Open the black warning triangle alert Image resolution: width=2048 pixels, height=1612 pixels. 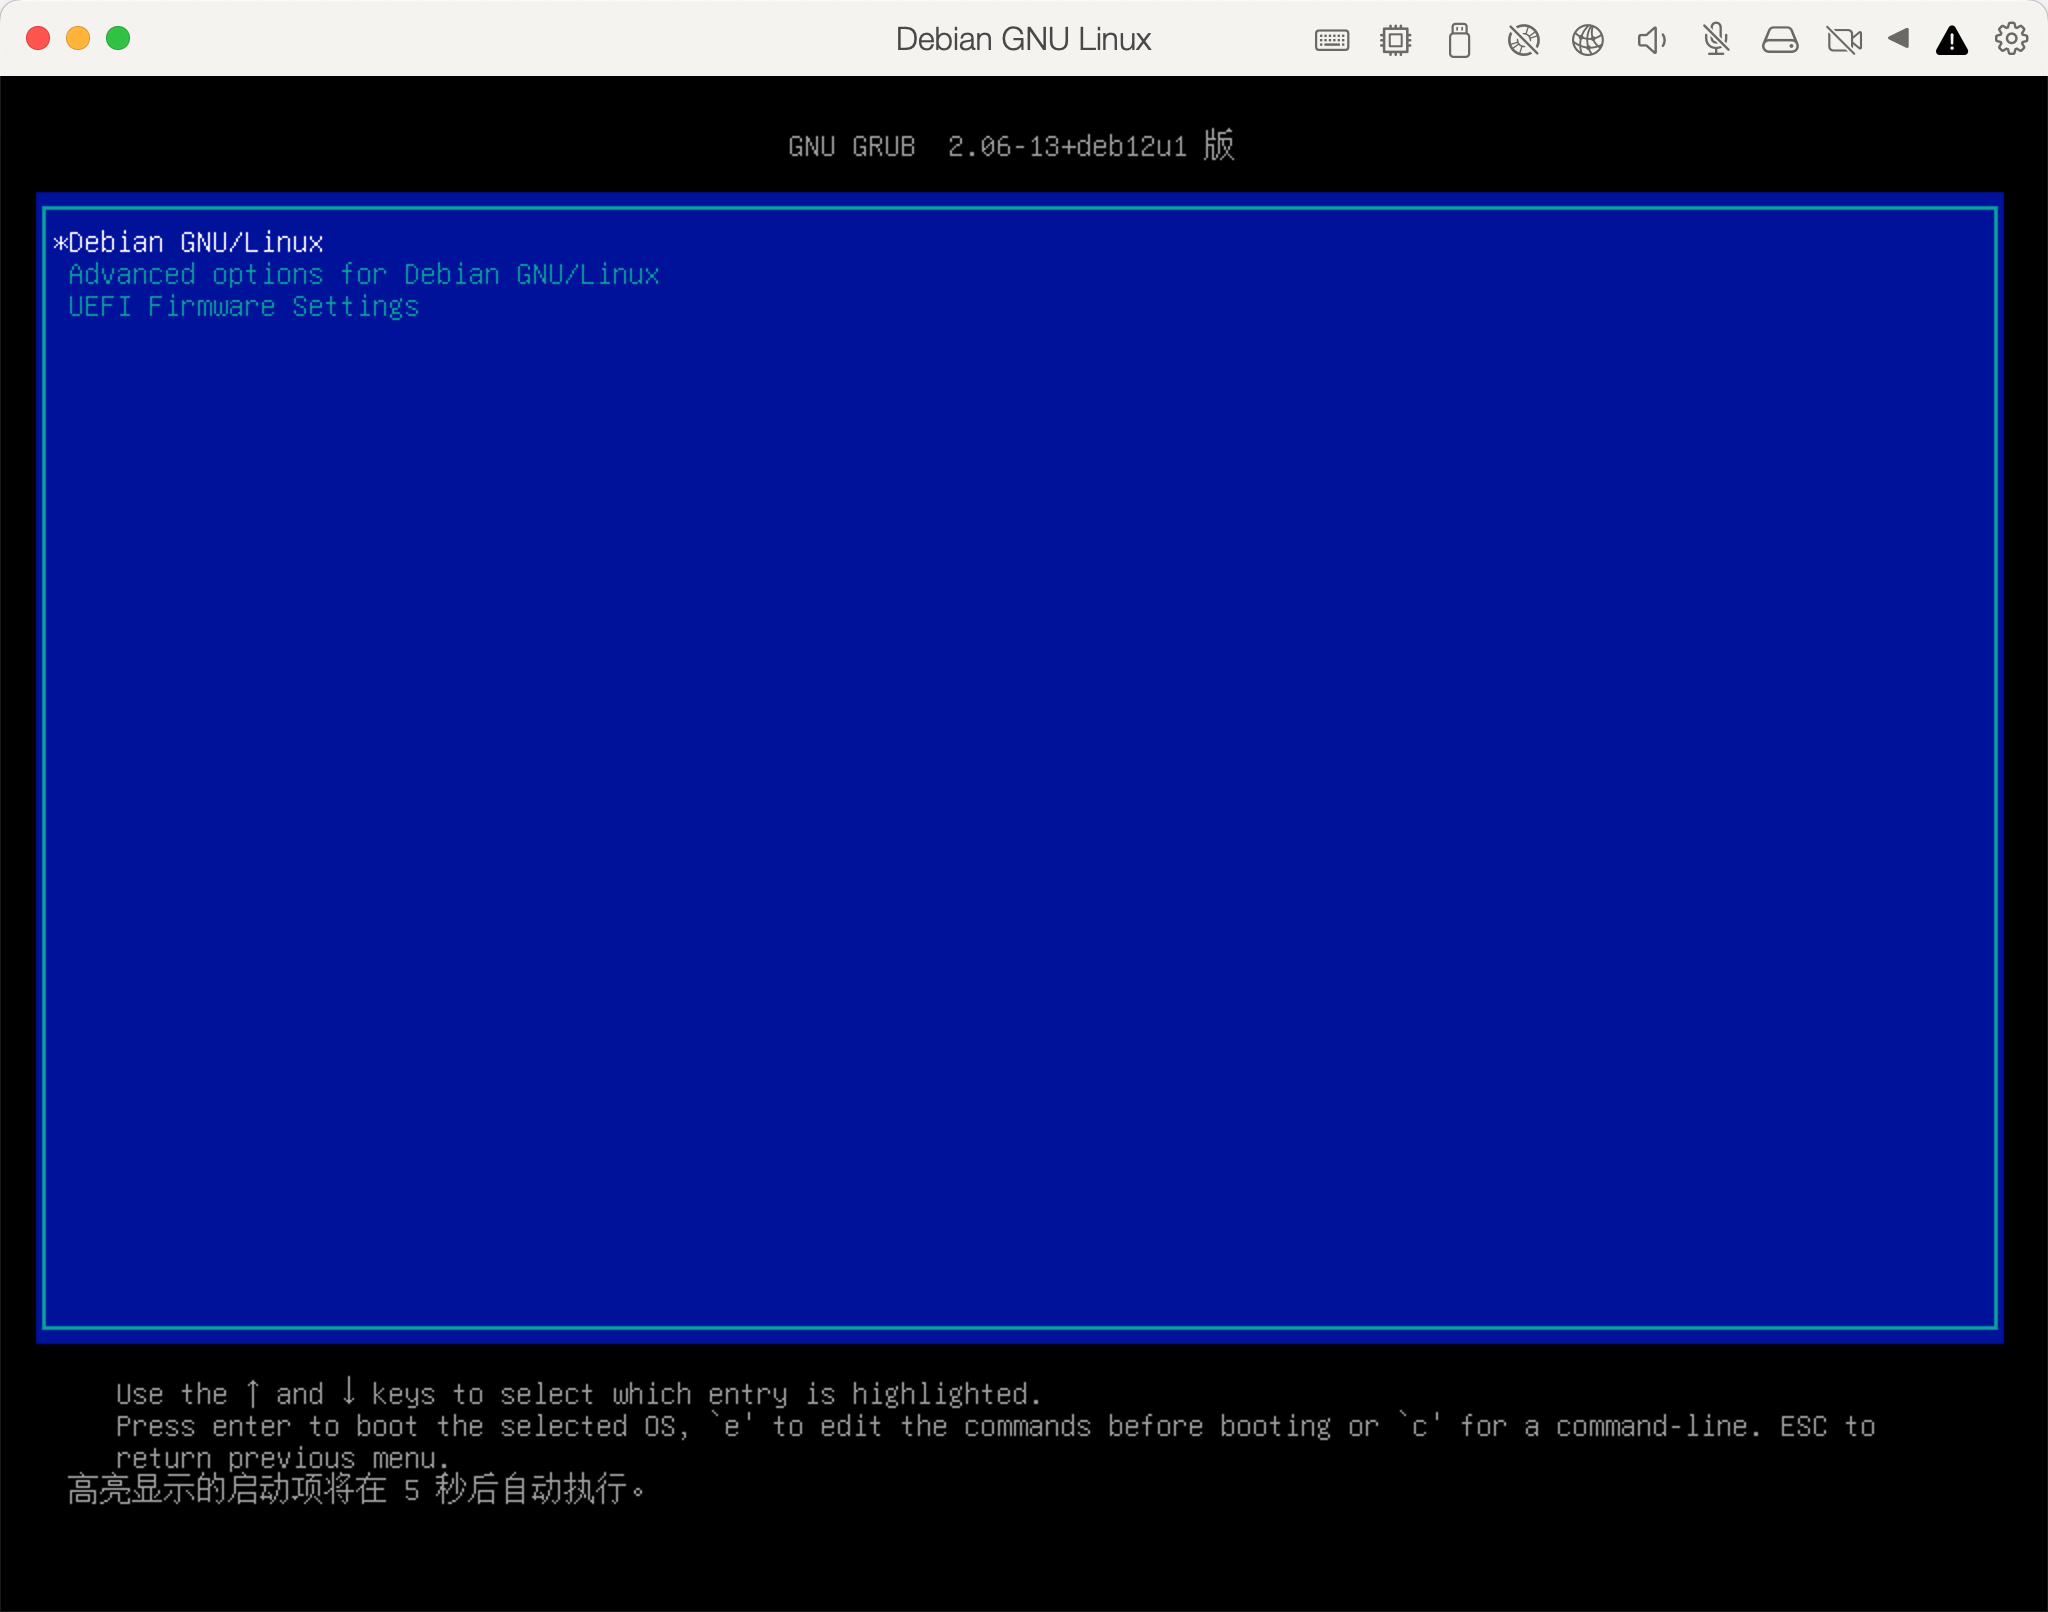pyautogui.click(x=1952, y=40)
